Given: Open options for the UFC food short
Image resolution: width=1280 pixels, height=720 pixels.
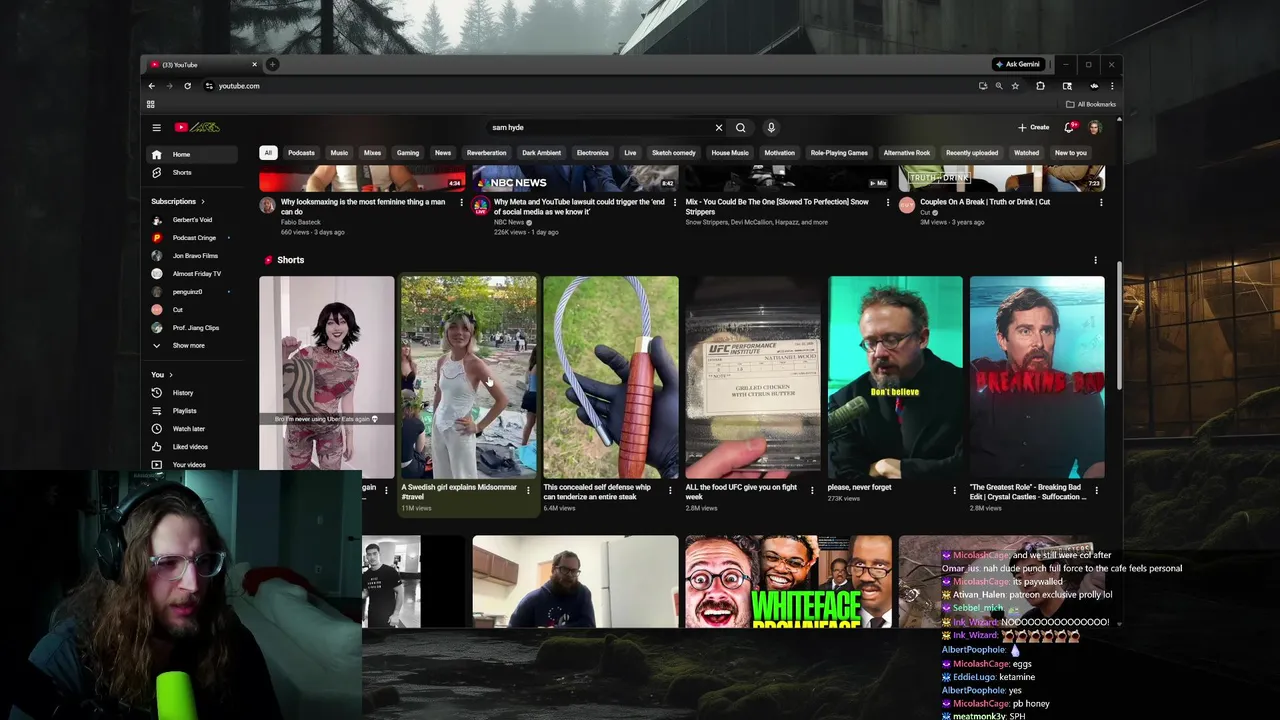Looking at the screenshot, I should click(x=812, y=490).
